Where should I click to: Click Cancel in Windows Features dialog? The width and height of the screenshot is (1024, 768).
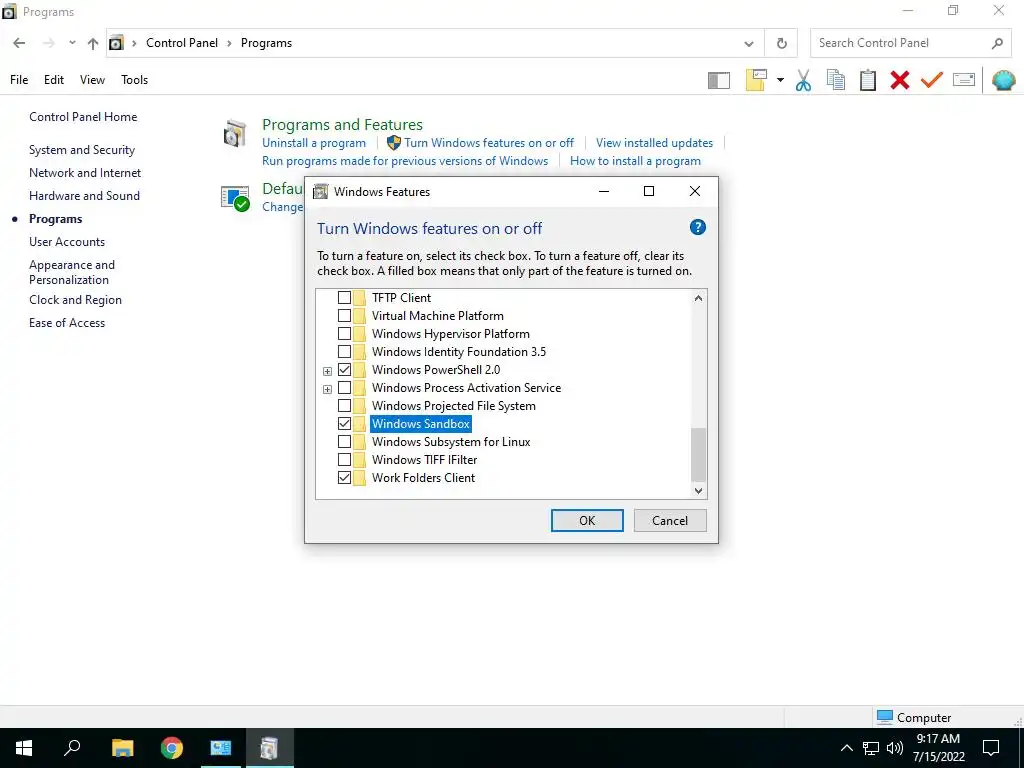(x=670, y=520)
